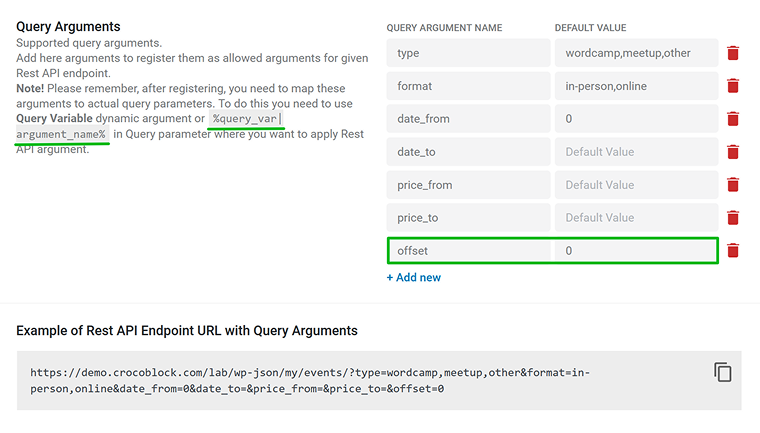The height and width of the screenshot is (433, 760).
Task: Click the 'Supported query arguments.' text
Action: click(89, 43)
